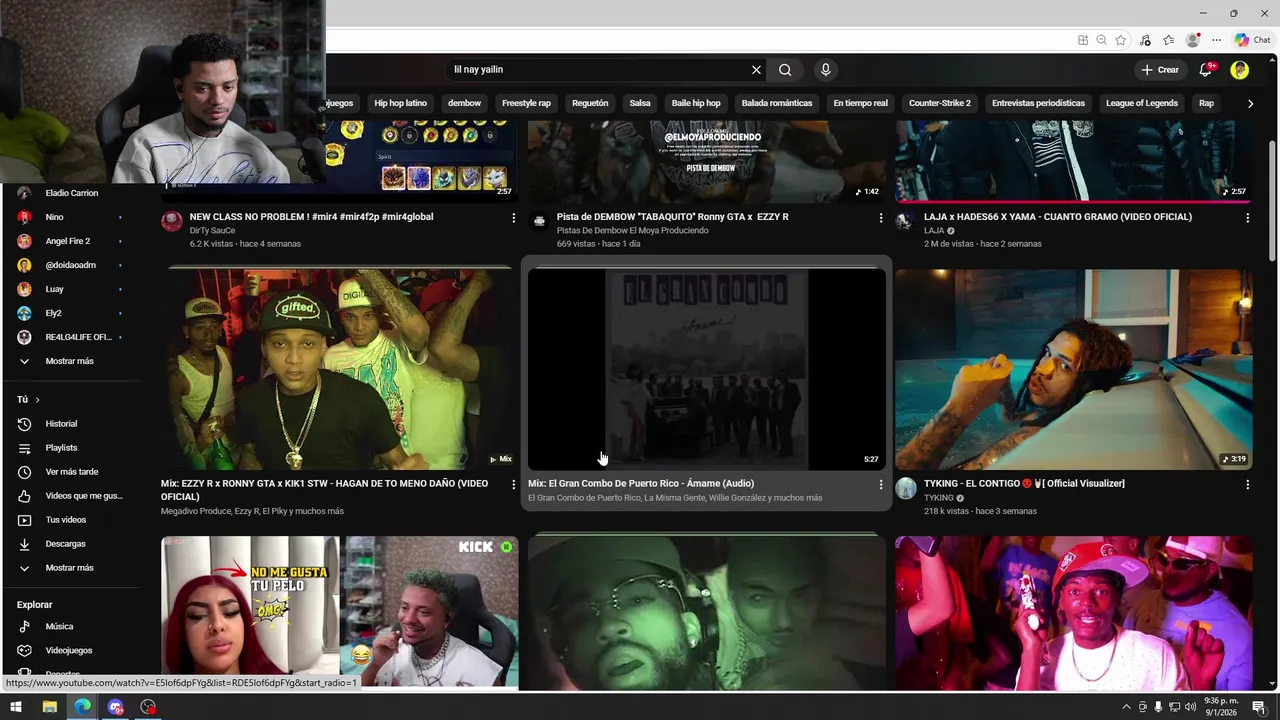This screenshot has width=1280, height=720.
Task: Open Edge settings and more menu
Action: 1216,40
